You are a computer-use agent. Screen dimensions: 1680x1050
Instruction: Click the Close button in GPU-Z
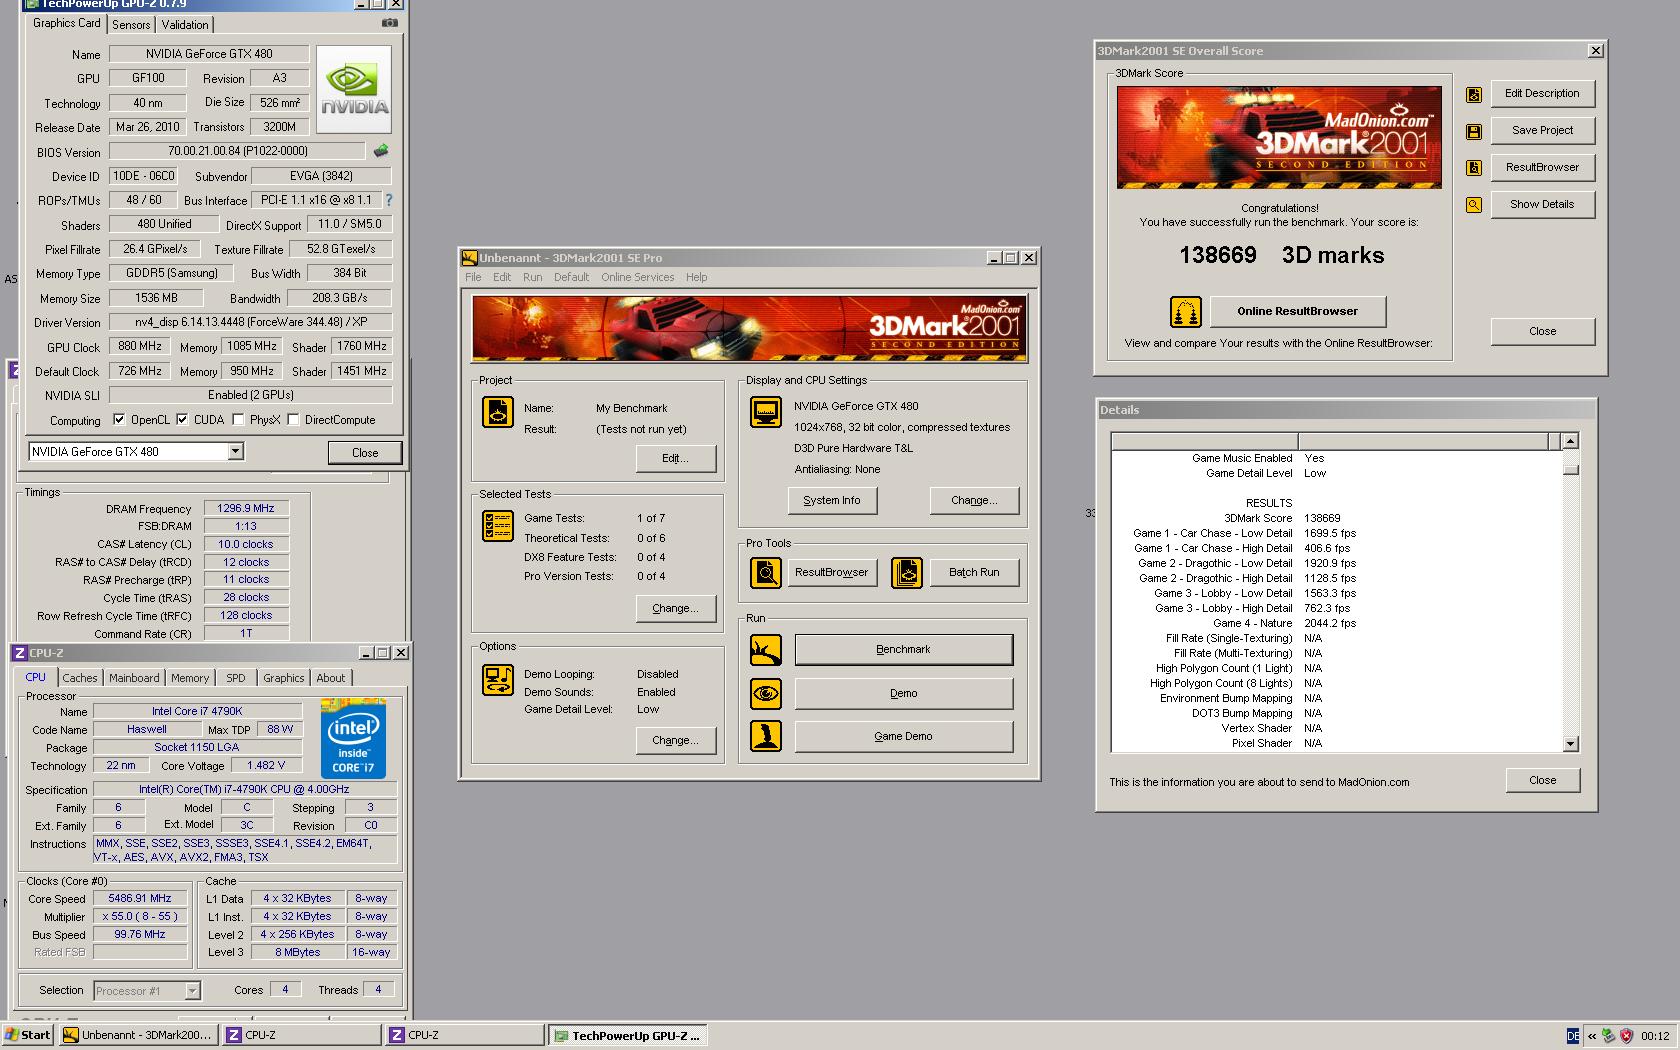(365, 453)
